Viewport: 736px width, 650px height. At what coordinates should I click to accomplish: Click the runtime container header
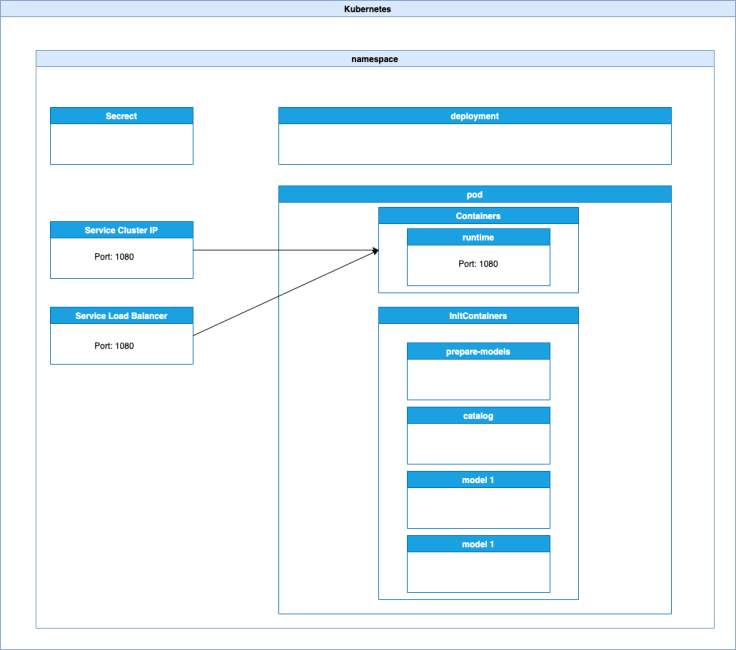(x=478, y=237)
